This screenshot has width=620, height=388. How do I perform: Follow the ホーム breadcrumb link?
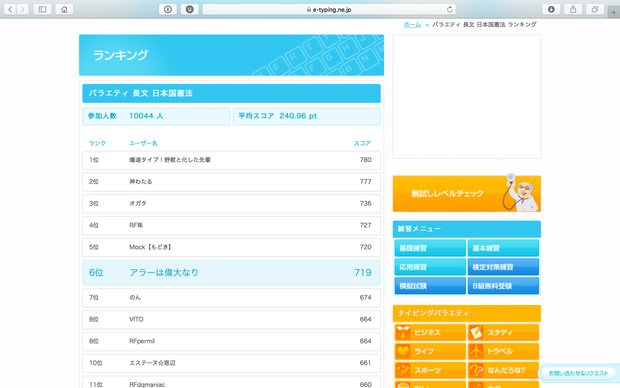point(412,25)
